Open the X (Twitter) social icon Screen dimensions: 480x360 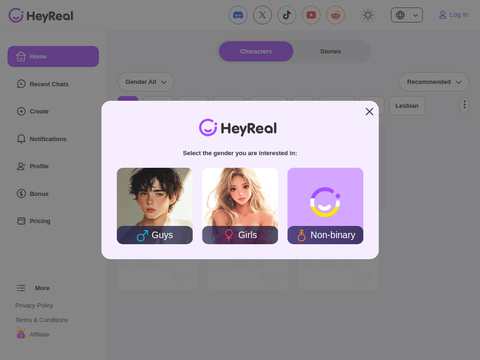(262, 15)
